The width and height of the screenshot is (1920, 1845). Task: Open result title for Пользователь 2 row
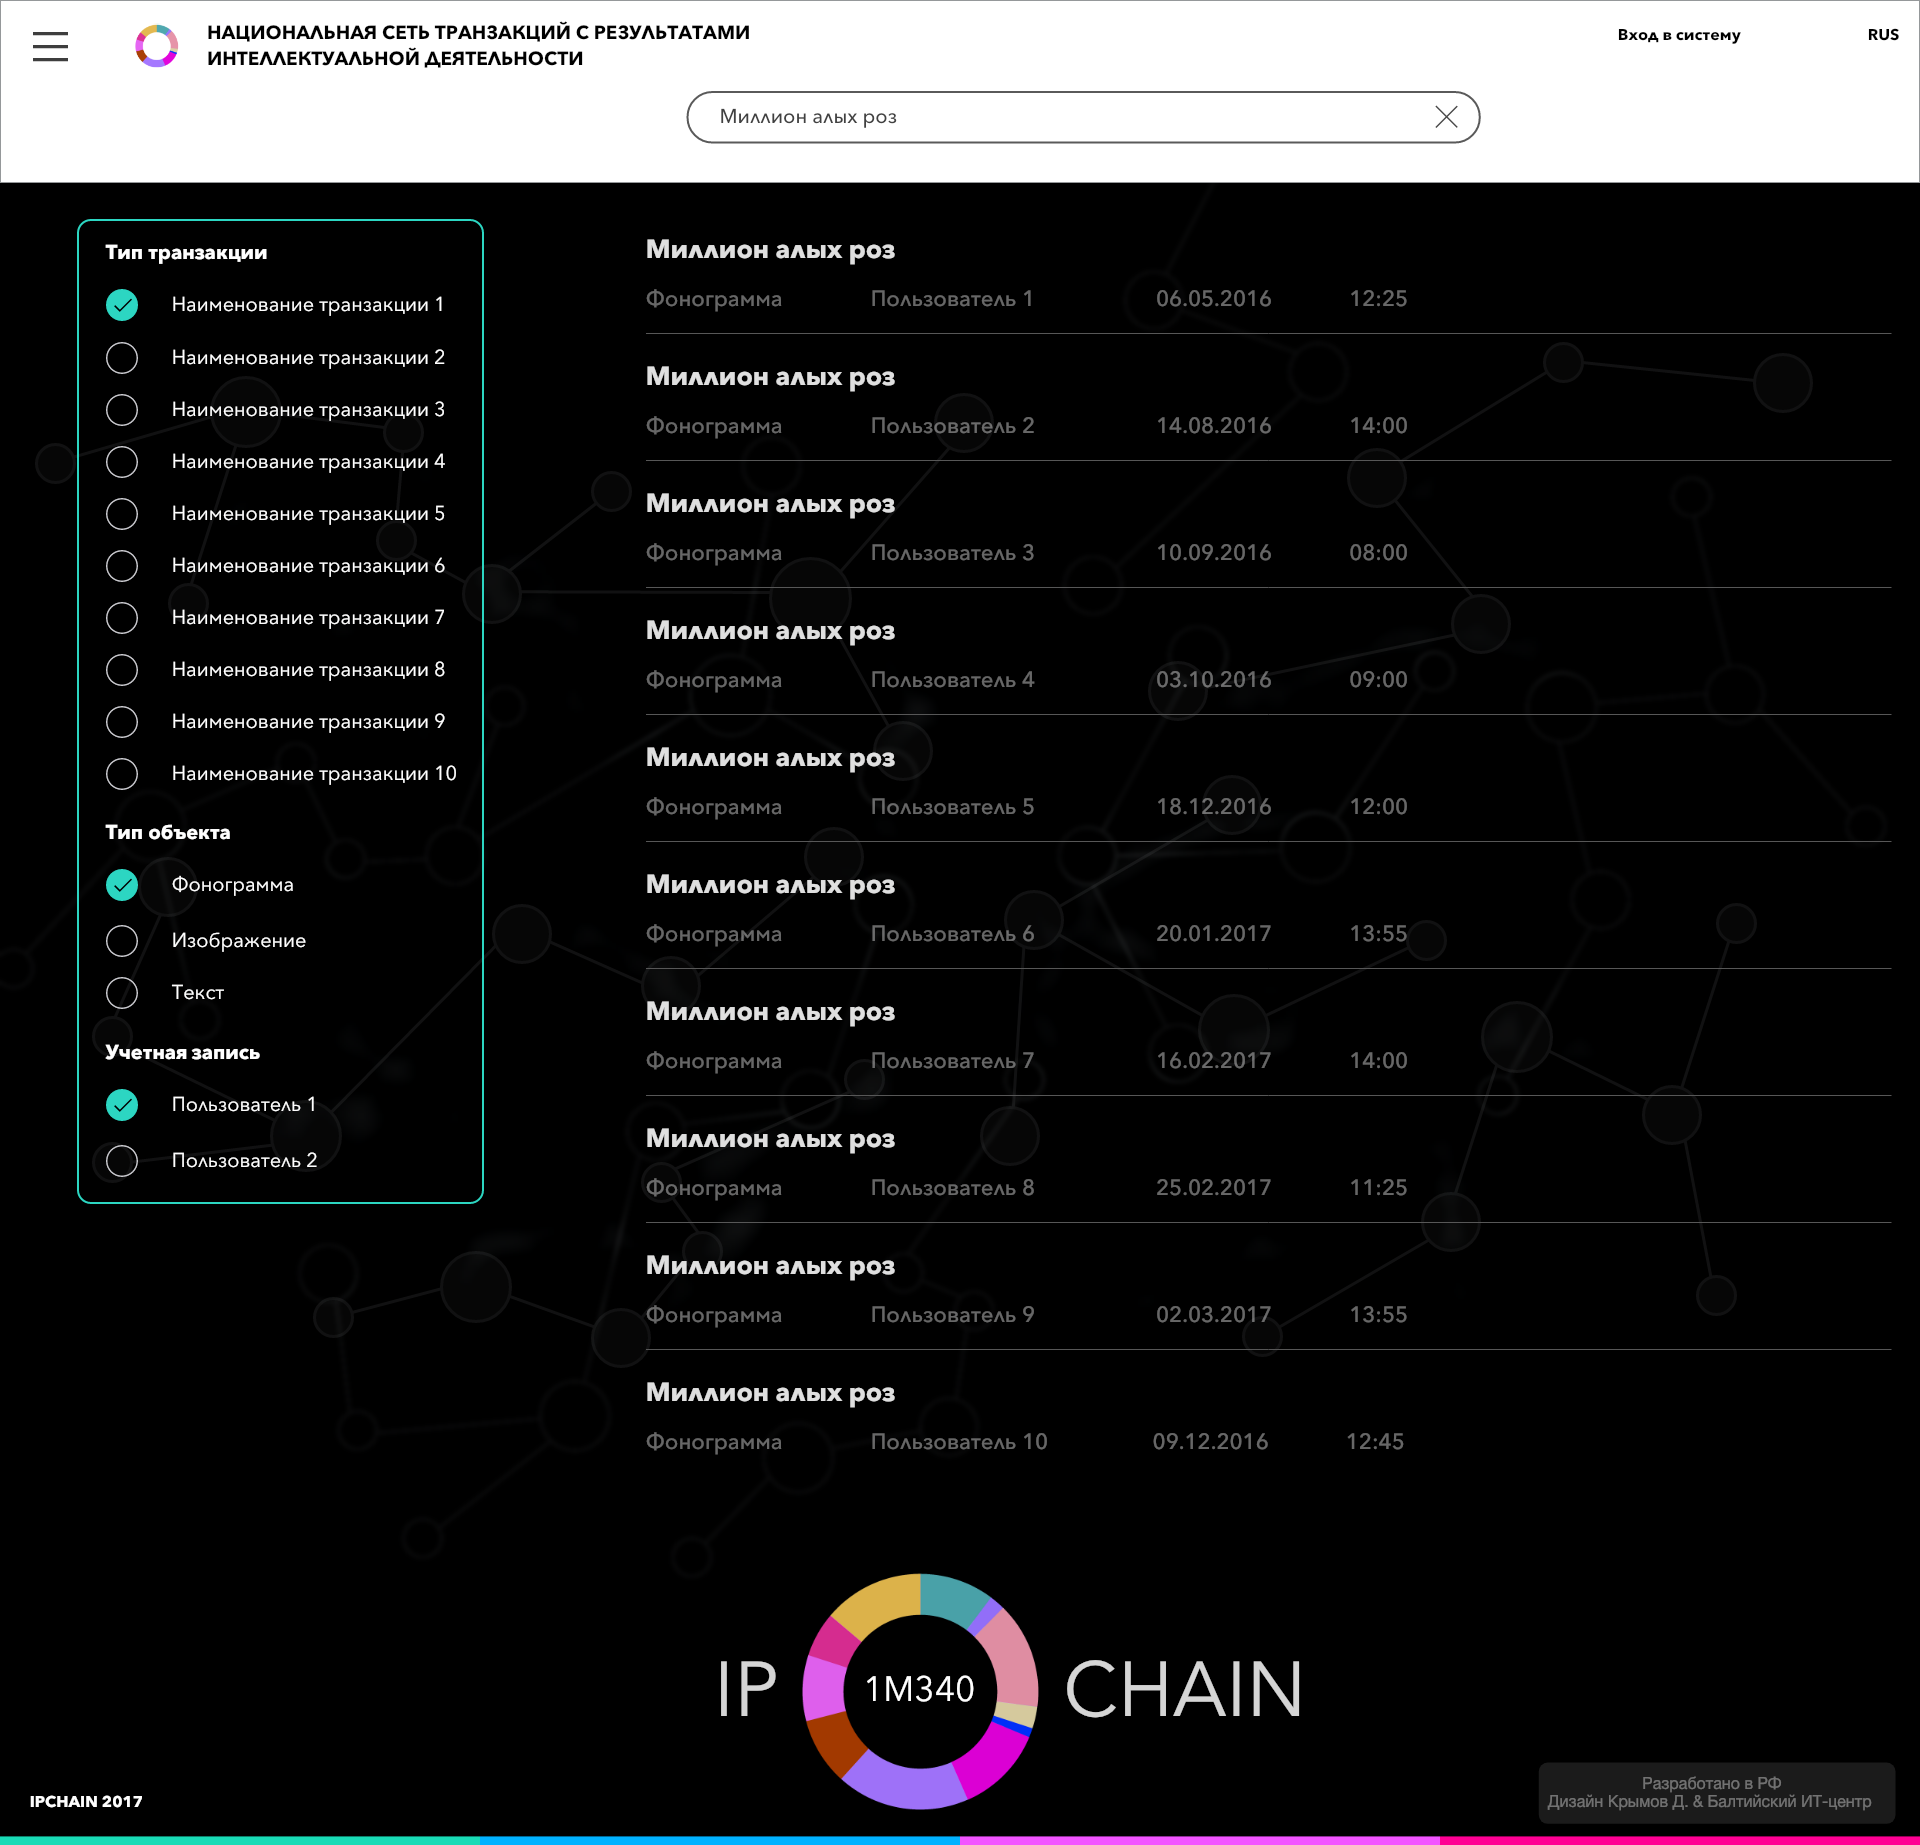(770, 377)
